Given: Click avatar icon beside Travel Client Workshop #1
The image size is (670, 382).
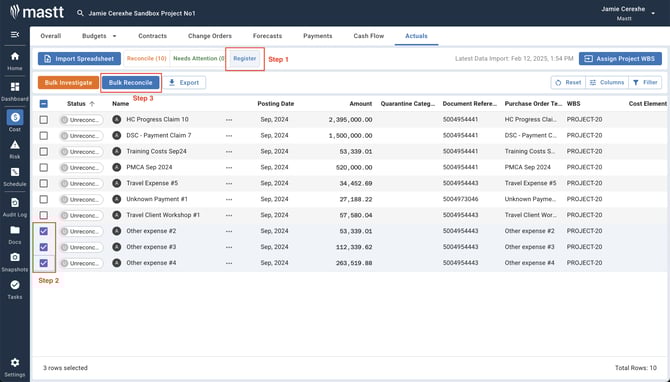Looking at the screenshot, I should [x=117, y=215].
